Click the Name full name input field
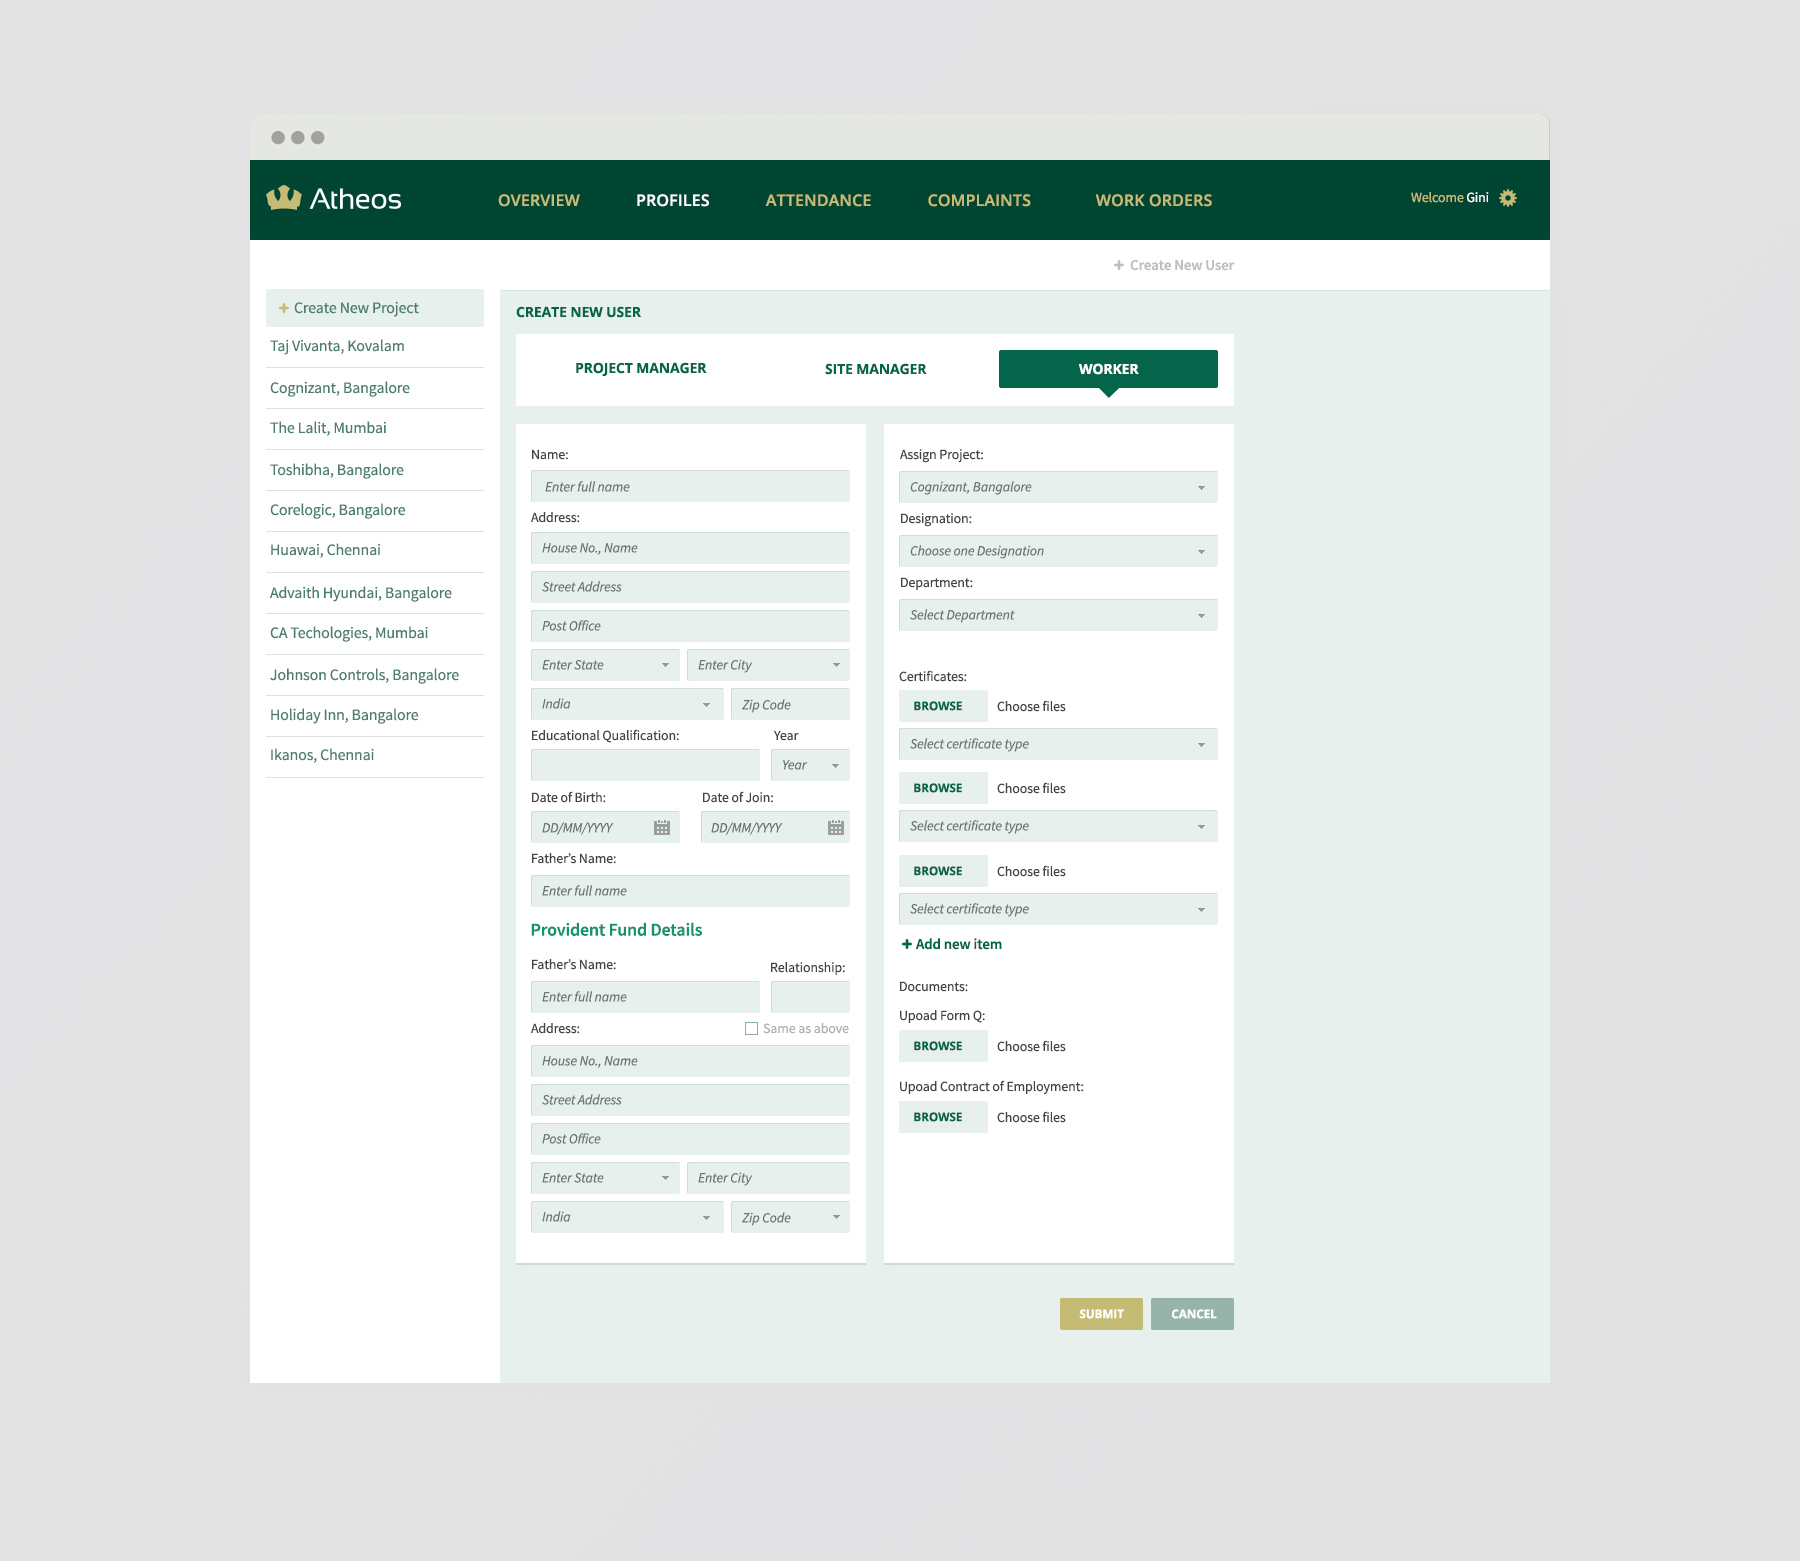The width and height of the screenshot is (1800, 1561). click(x=690, y=487)
